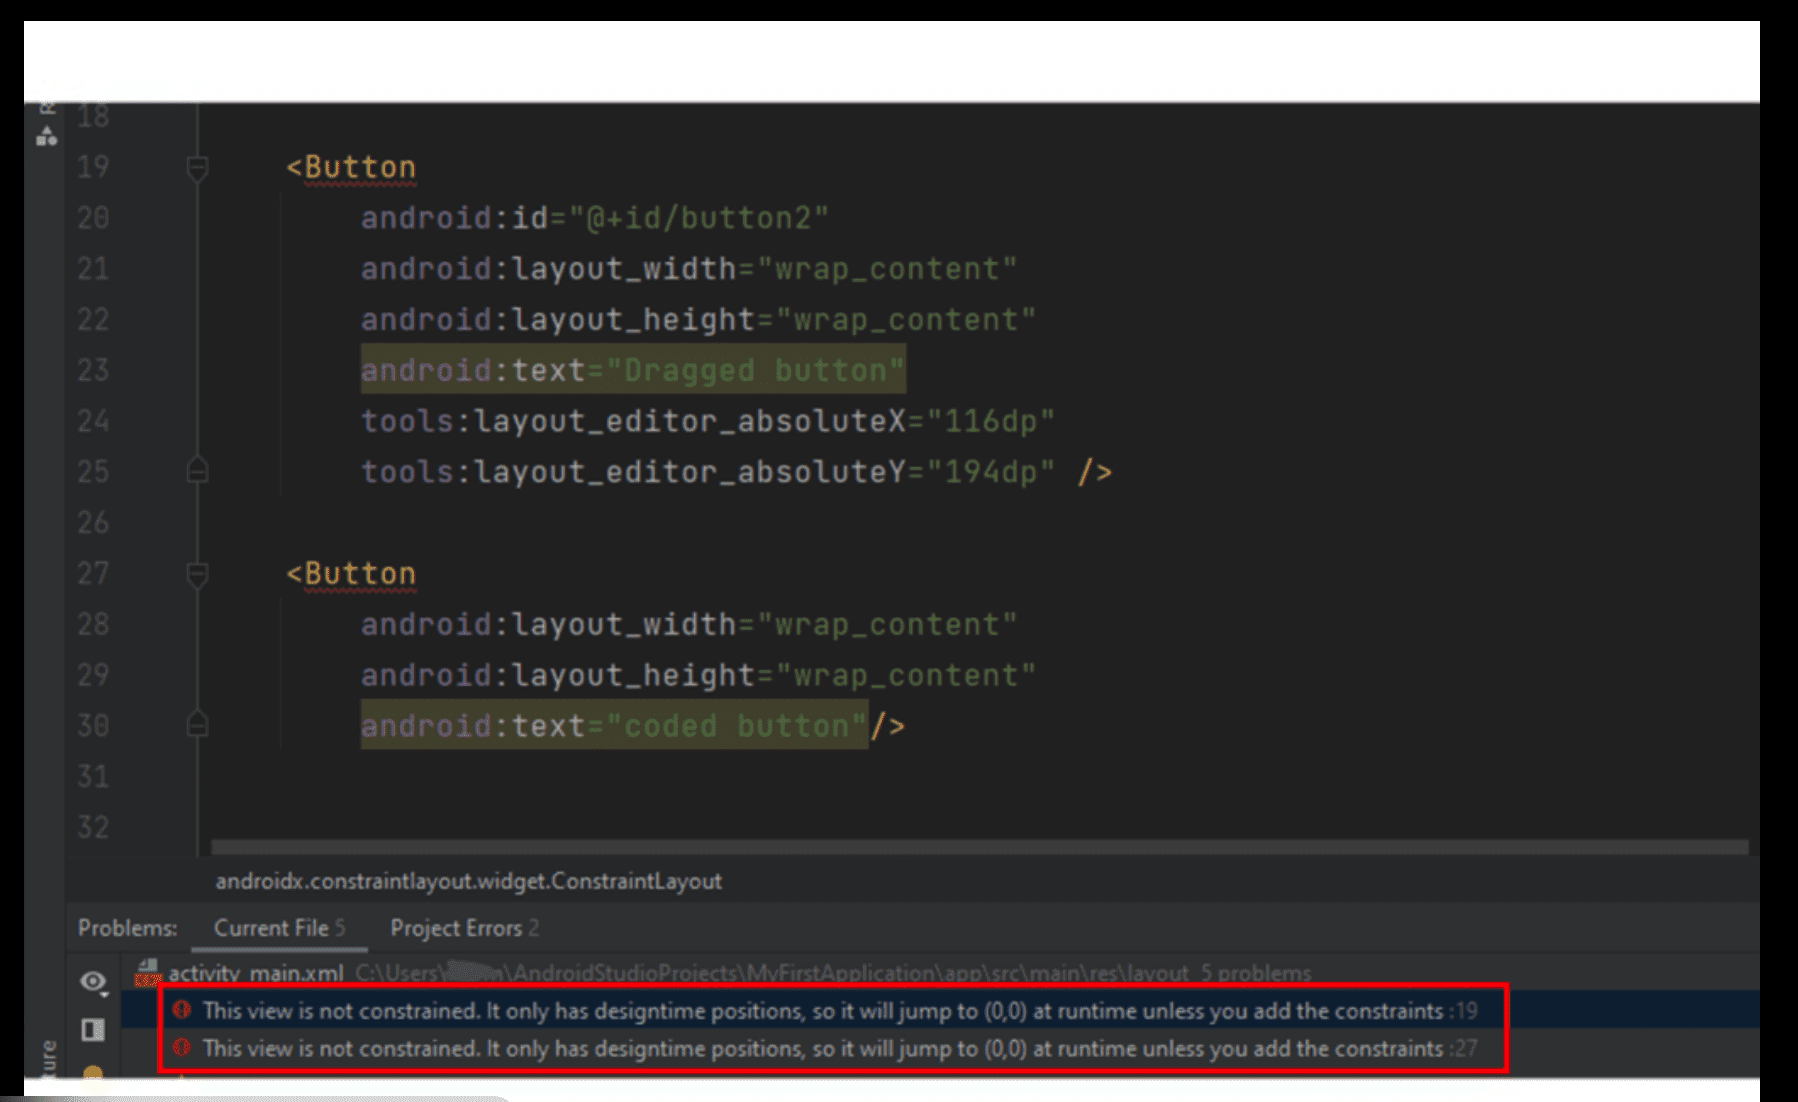The width and height of the screenshot is (1798, 1102).
Task: Click the split-preview icon below the eye in Problems sidebar
Action: 93,1031
